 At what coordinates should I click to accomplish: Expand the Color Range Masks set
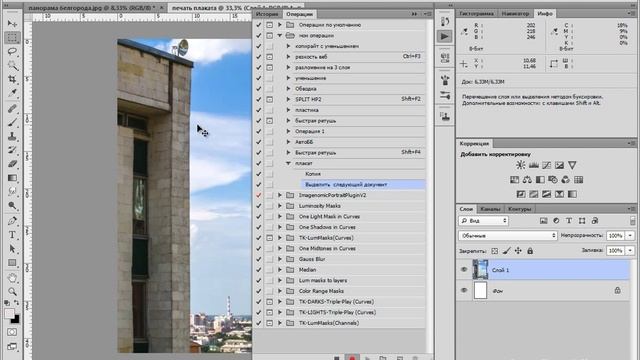(280, 291)
